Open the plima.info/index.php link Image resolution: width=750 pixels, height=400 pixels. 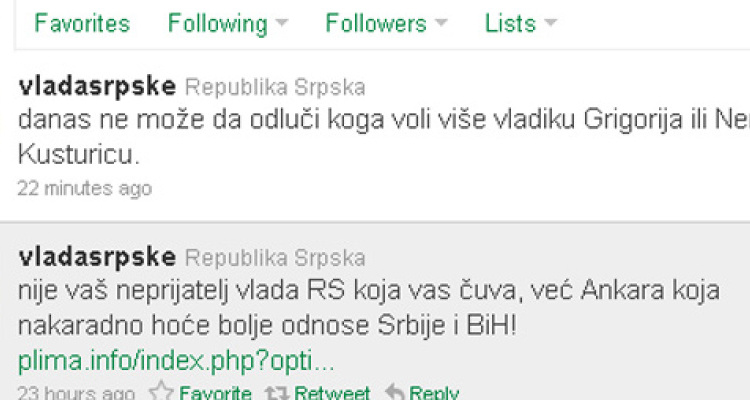176,361
